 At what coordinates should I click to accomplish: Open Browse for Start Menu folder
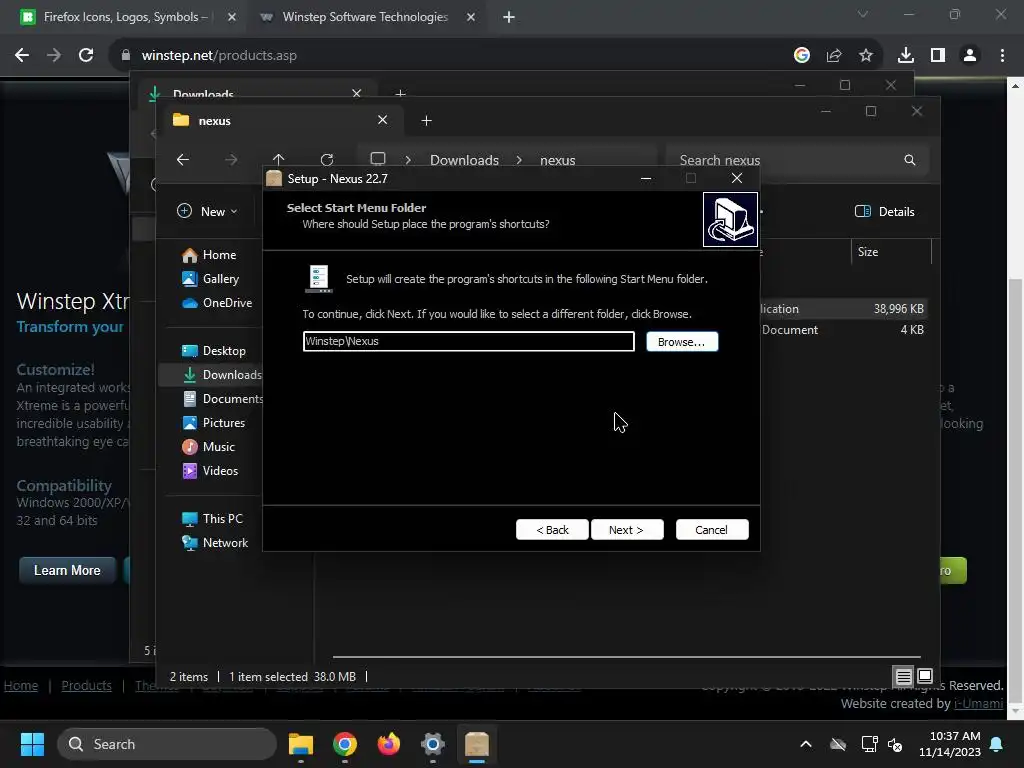pos(682,342)
